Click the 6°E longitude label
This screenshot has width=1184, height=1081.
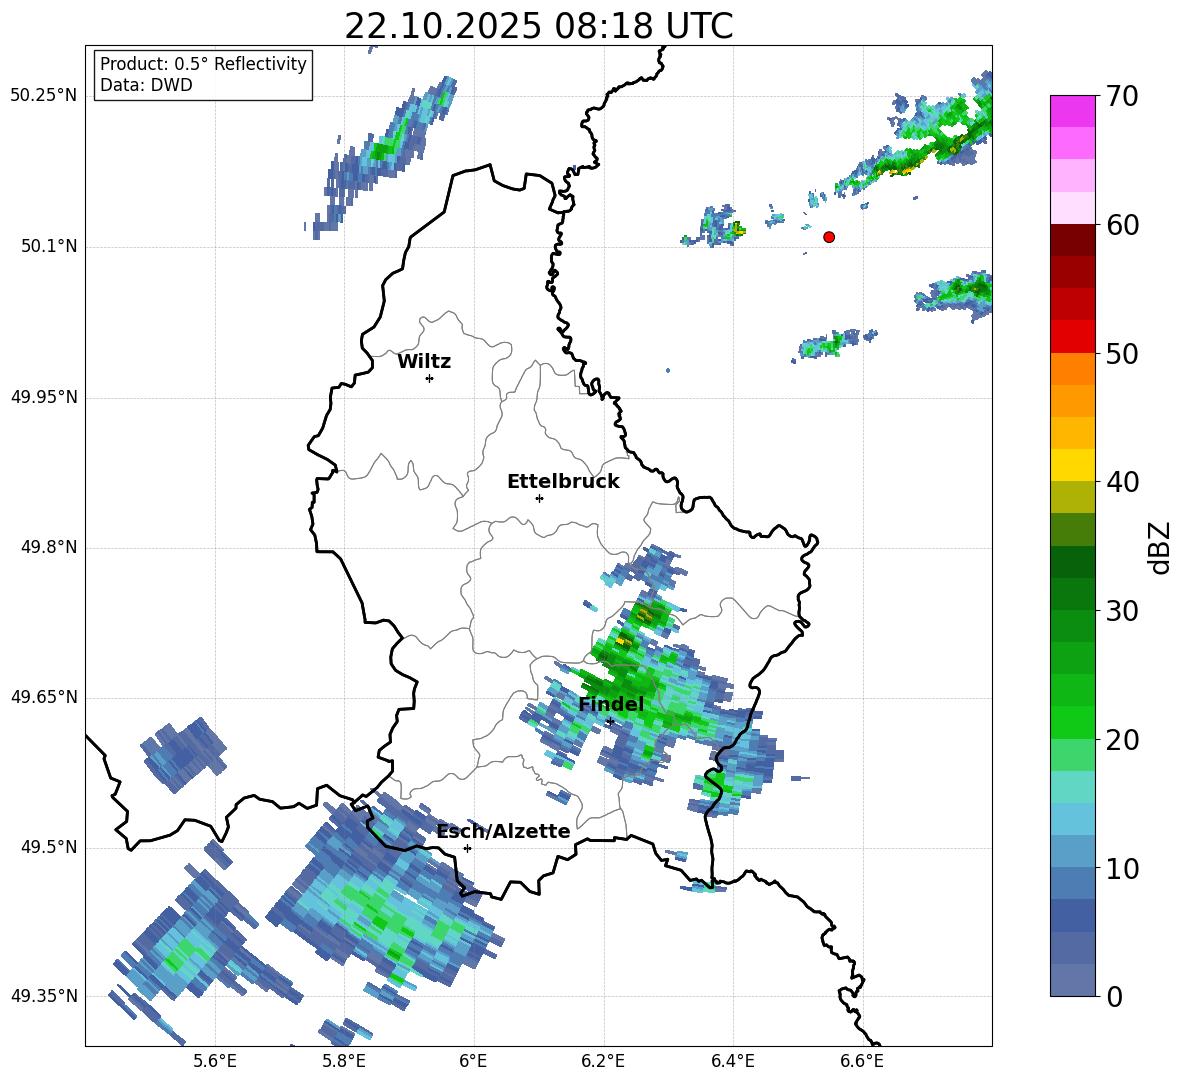pos(473,1061)
